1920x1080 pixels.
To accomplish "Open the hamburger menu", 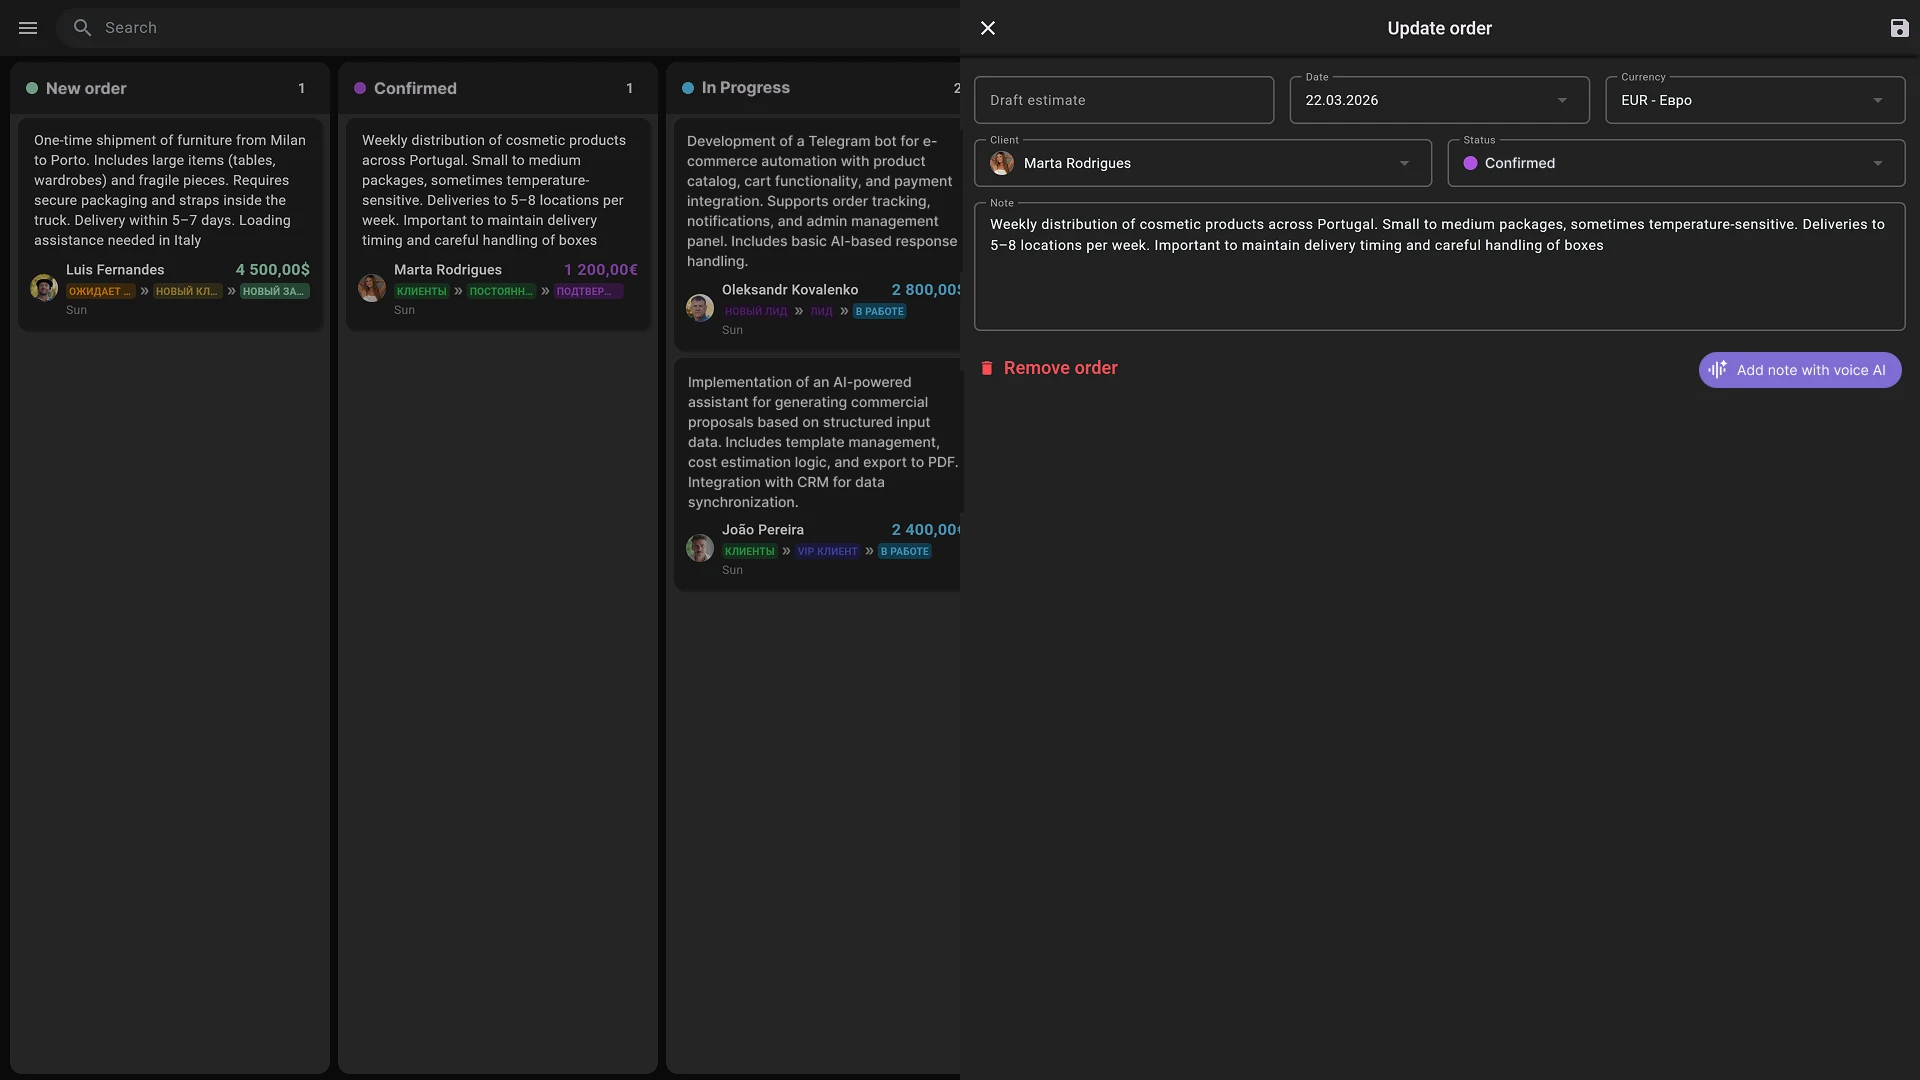I will point(28,28).
